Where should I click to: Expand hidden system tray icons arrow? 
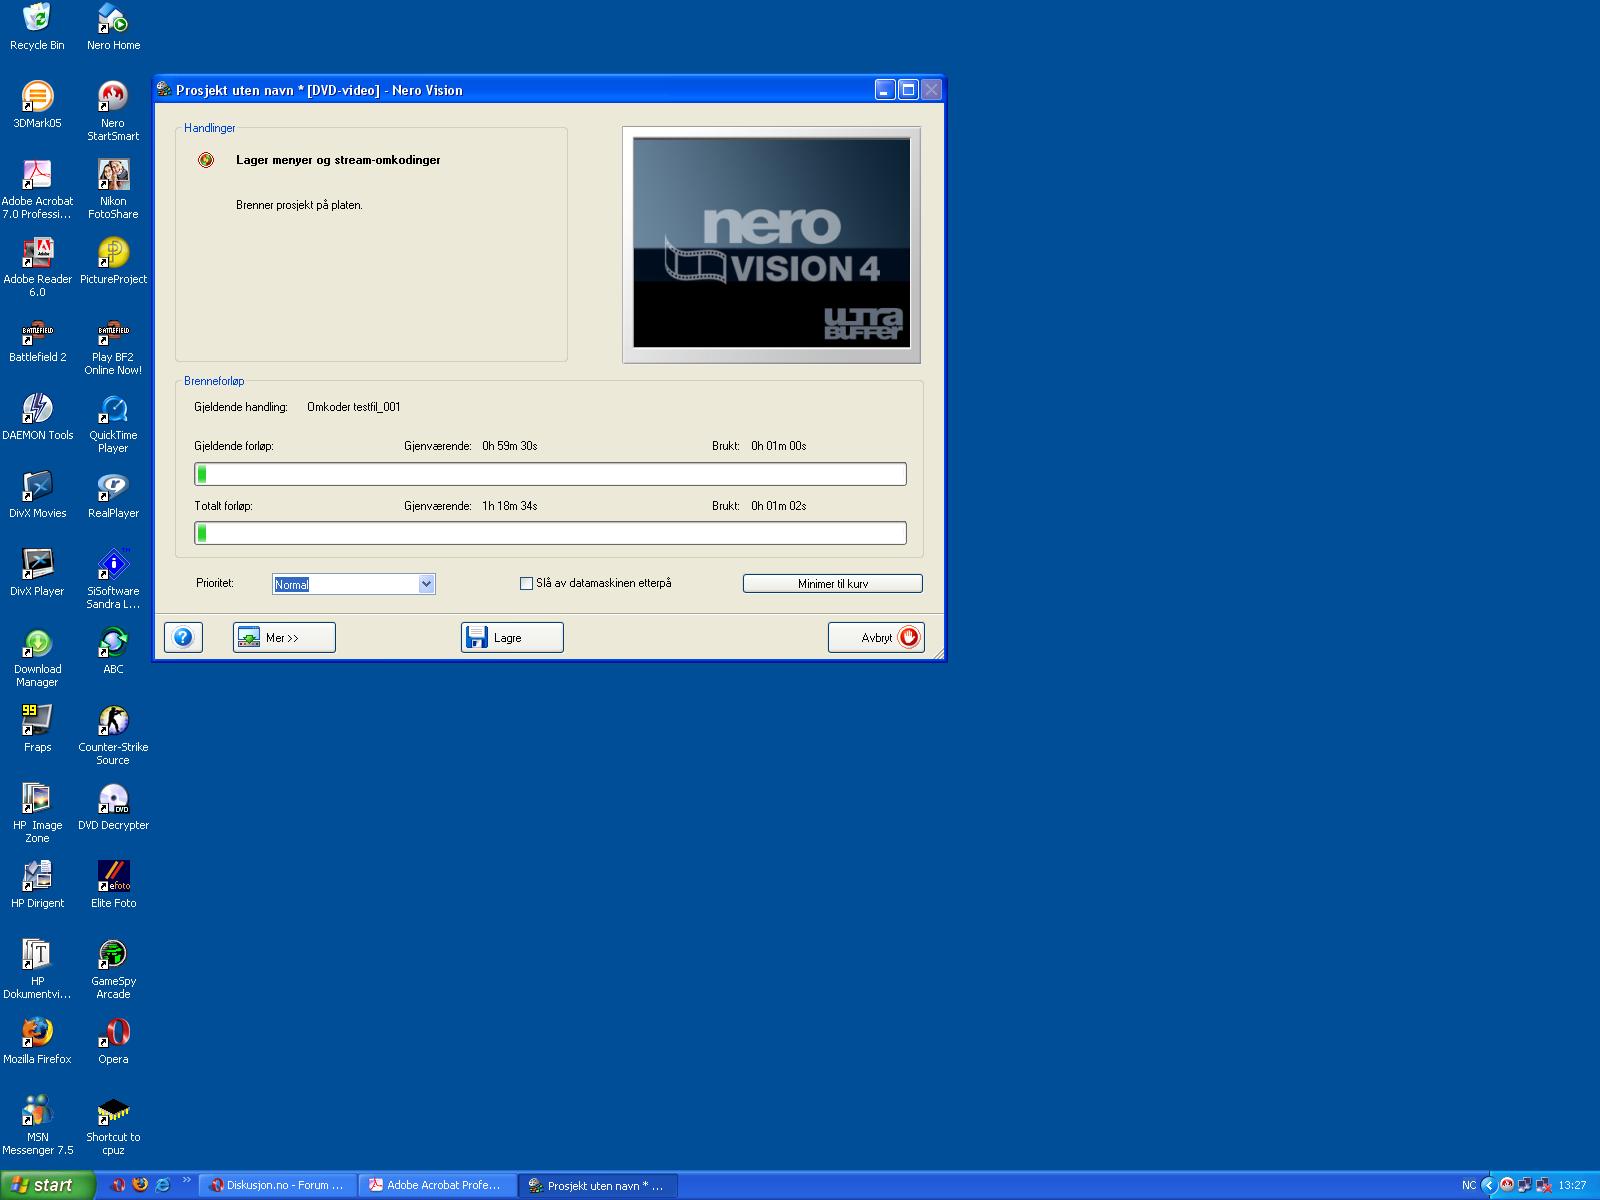(x=1488, y=1185)
